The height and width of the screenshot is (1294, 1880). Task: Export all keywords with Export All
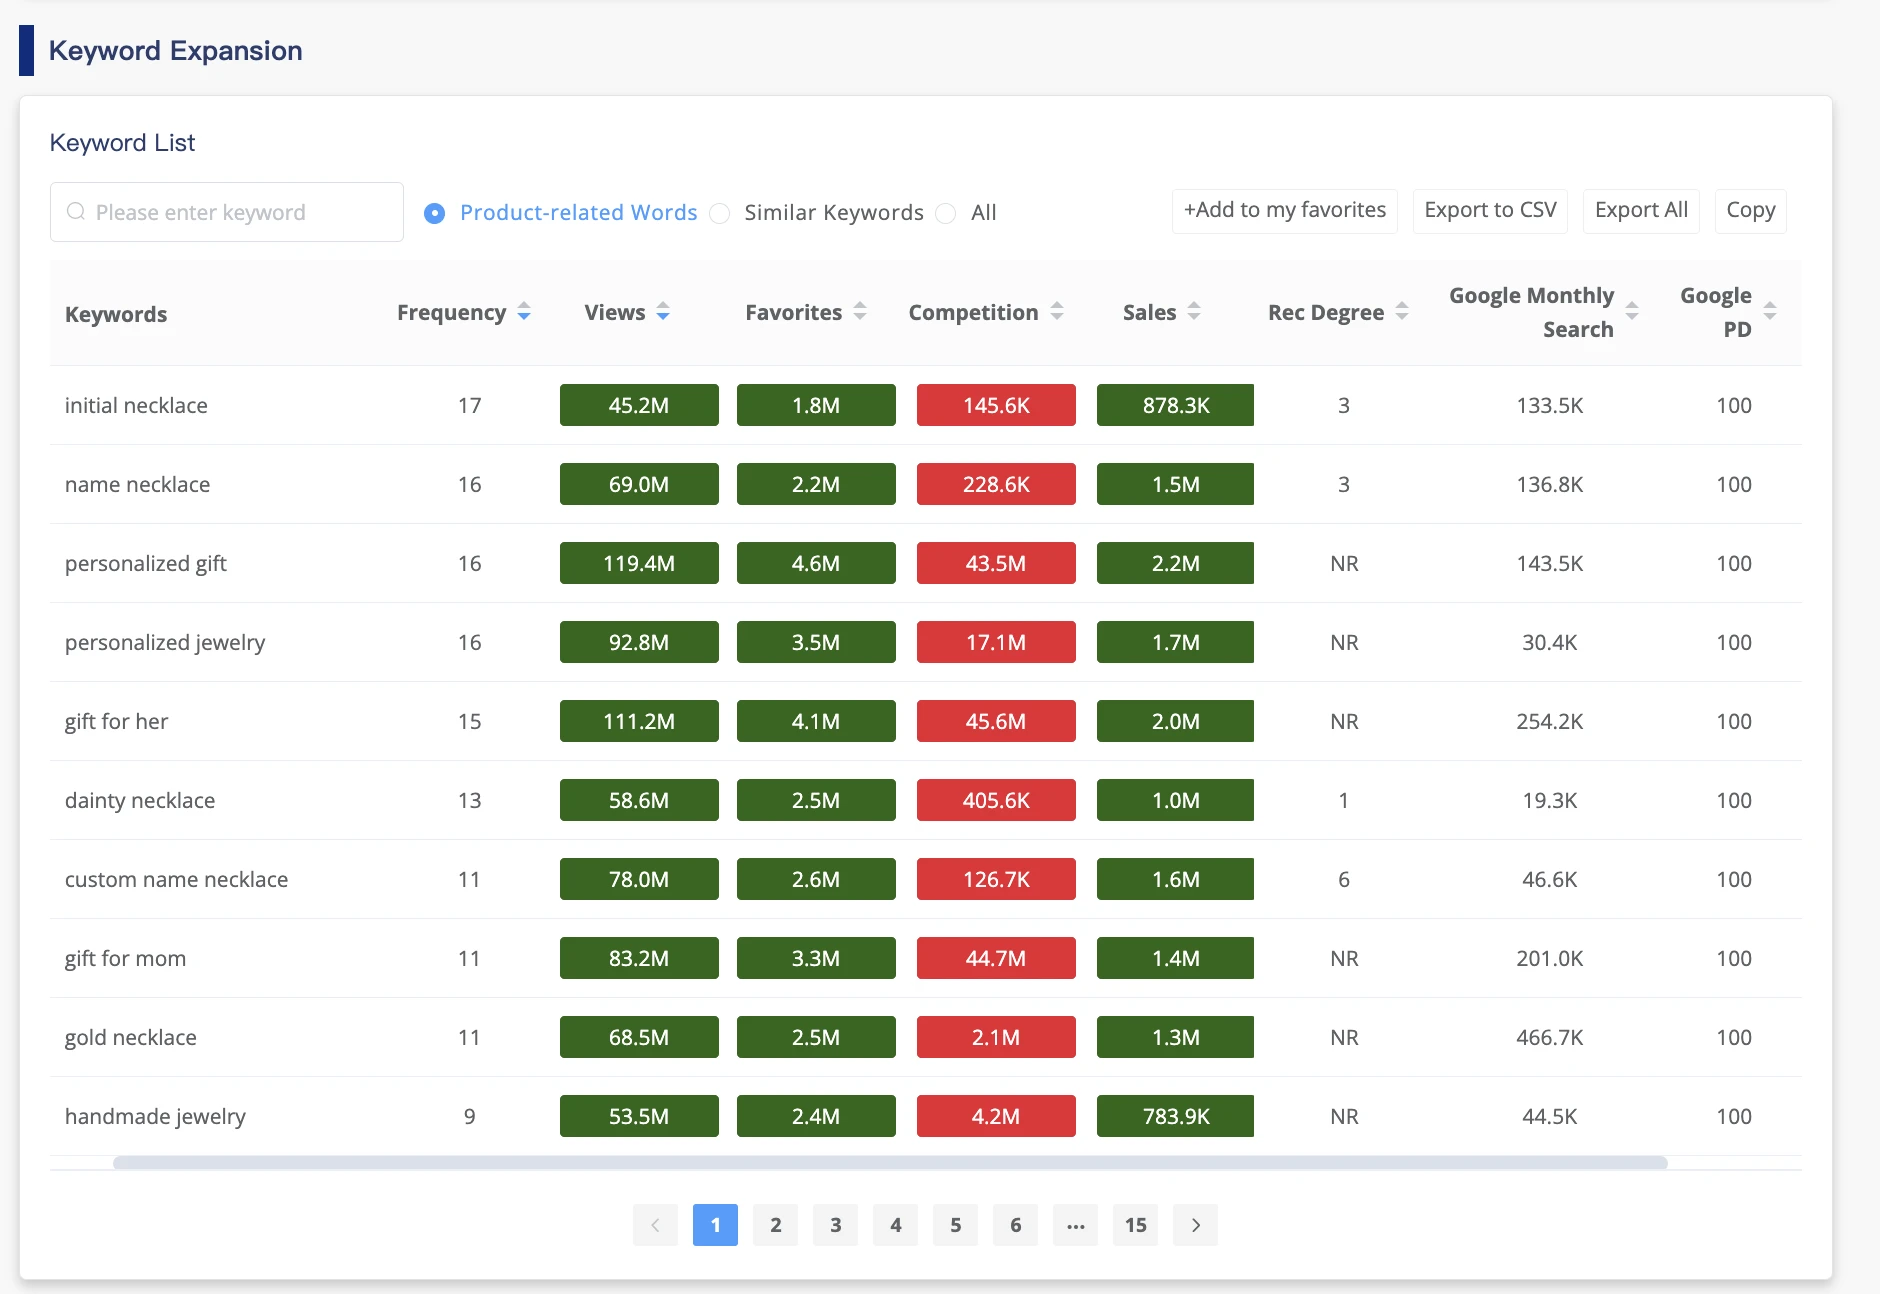click(1640, 210)
